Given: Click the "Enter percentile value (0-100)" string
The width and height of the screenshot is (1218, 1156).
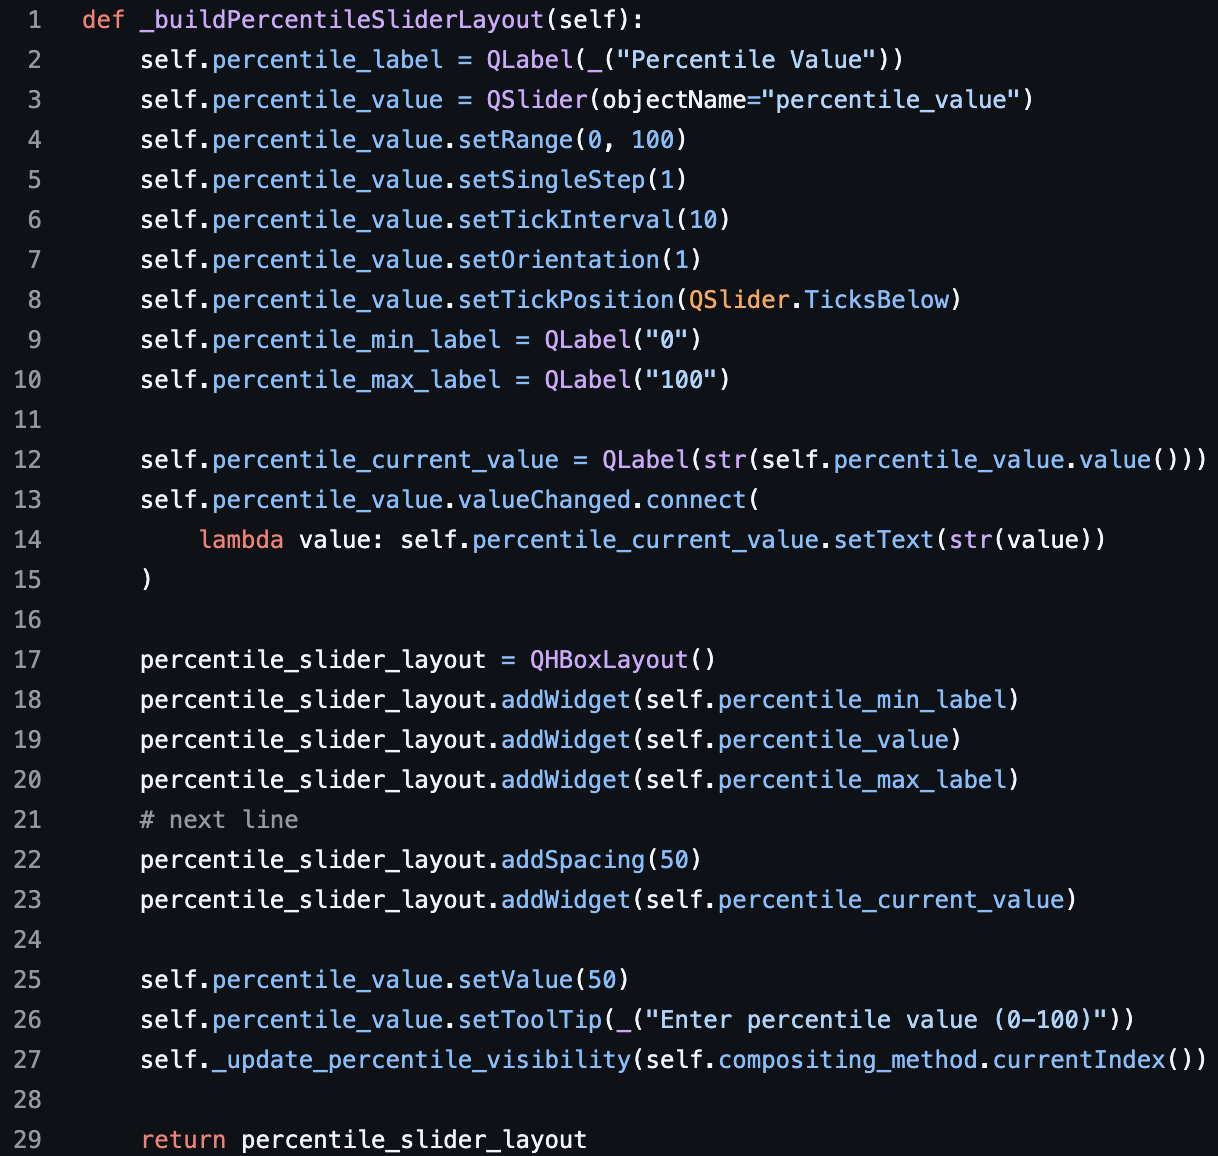Looking at the screenshot, I should 876,1020.
